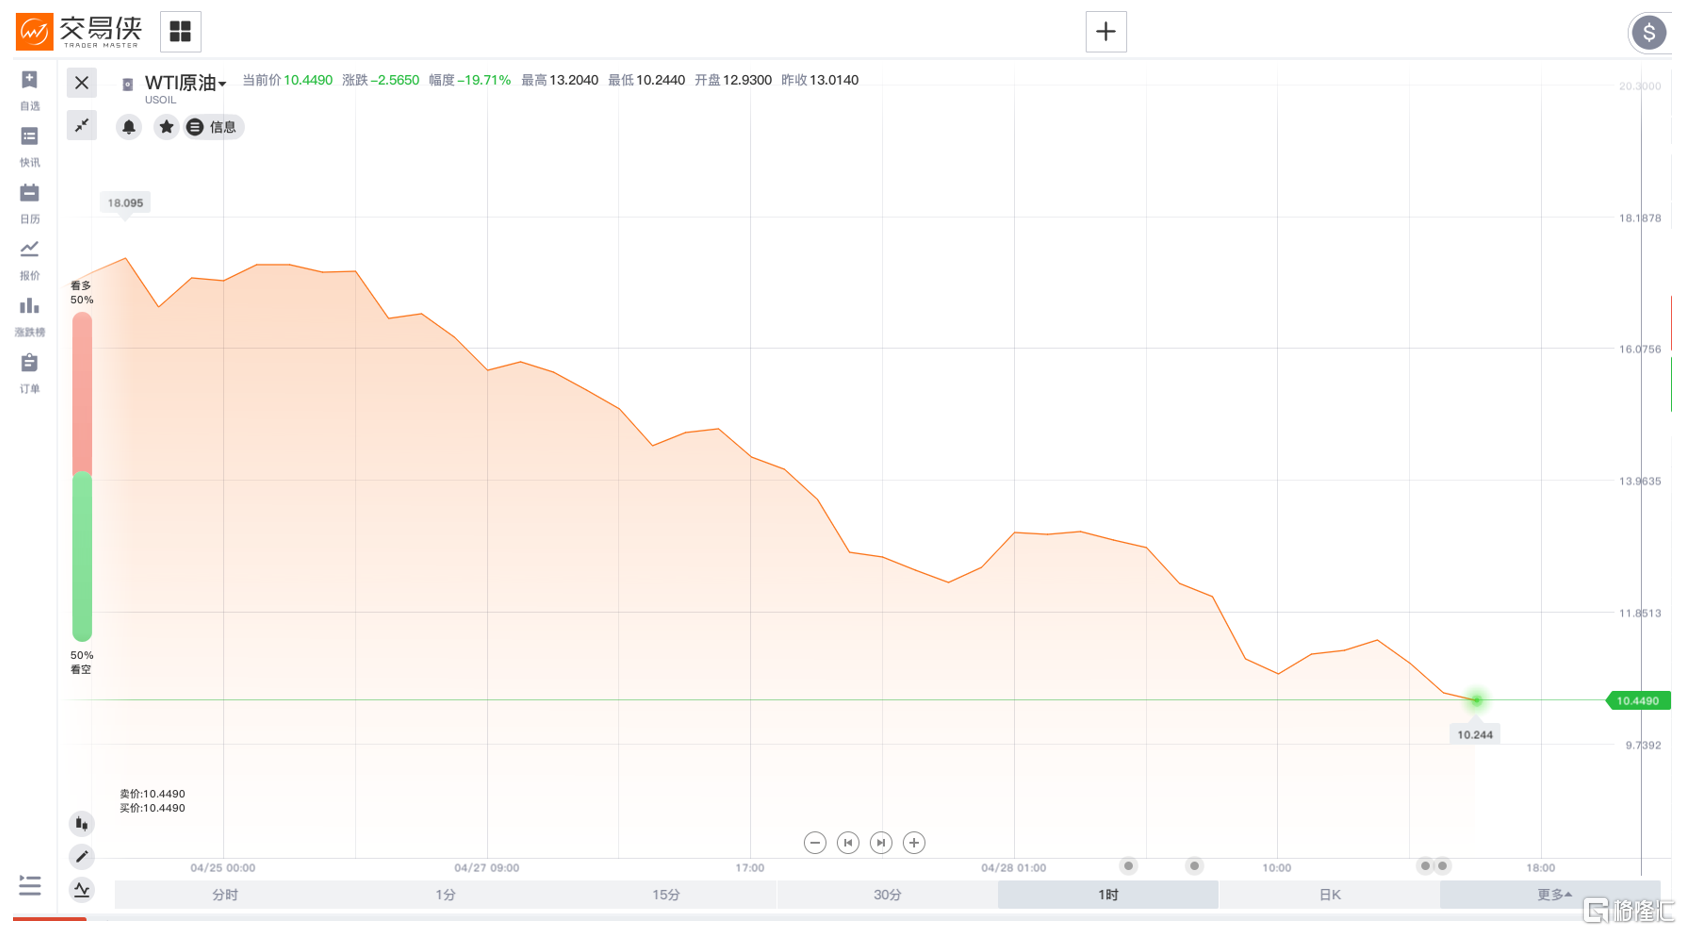Open the 报价 quotes sidebar icon
The image size is (1683, 932).
click(29, 259)
